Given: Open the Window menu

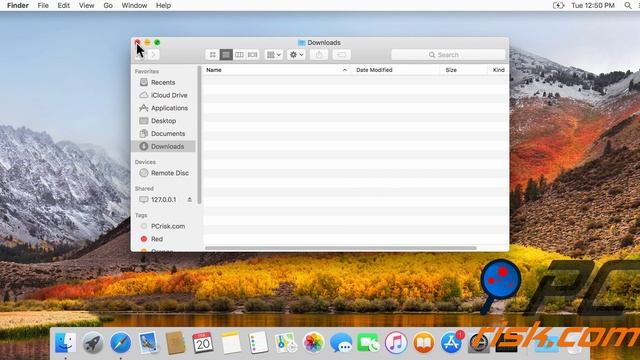Looking at the screenshot, I should 134,5.
